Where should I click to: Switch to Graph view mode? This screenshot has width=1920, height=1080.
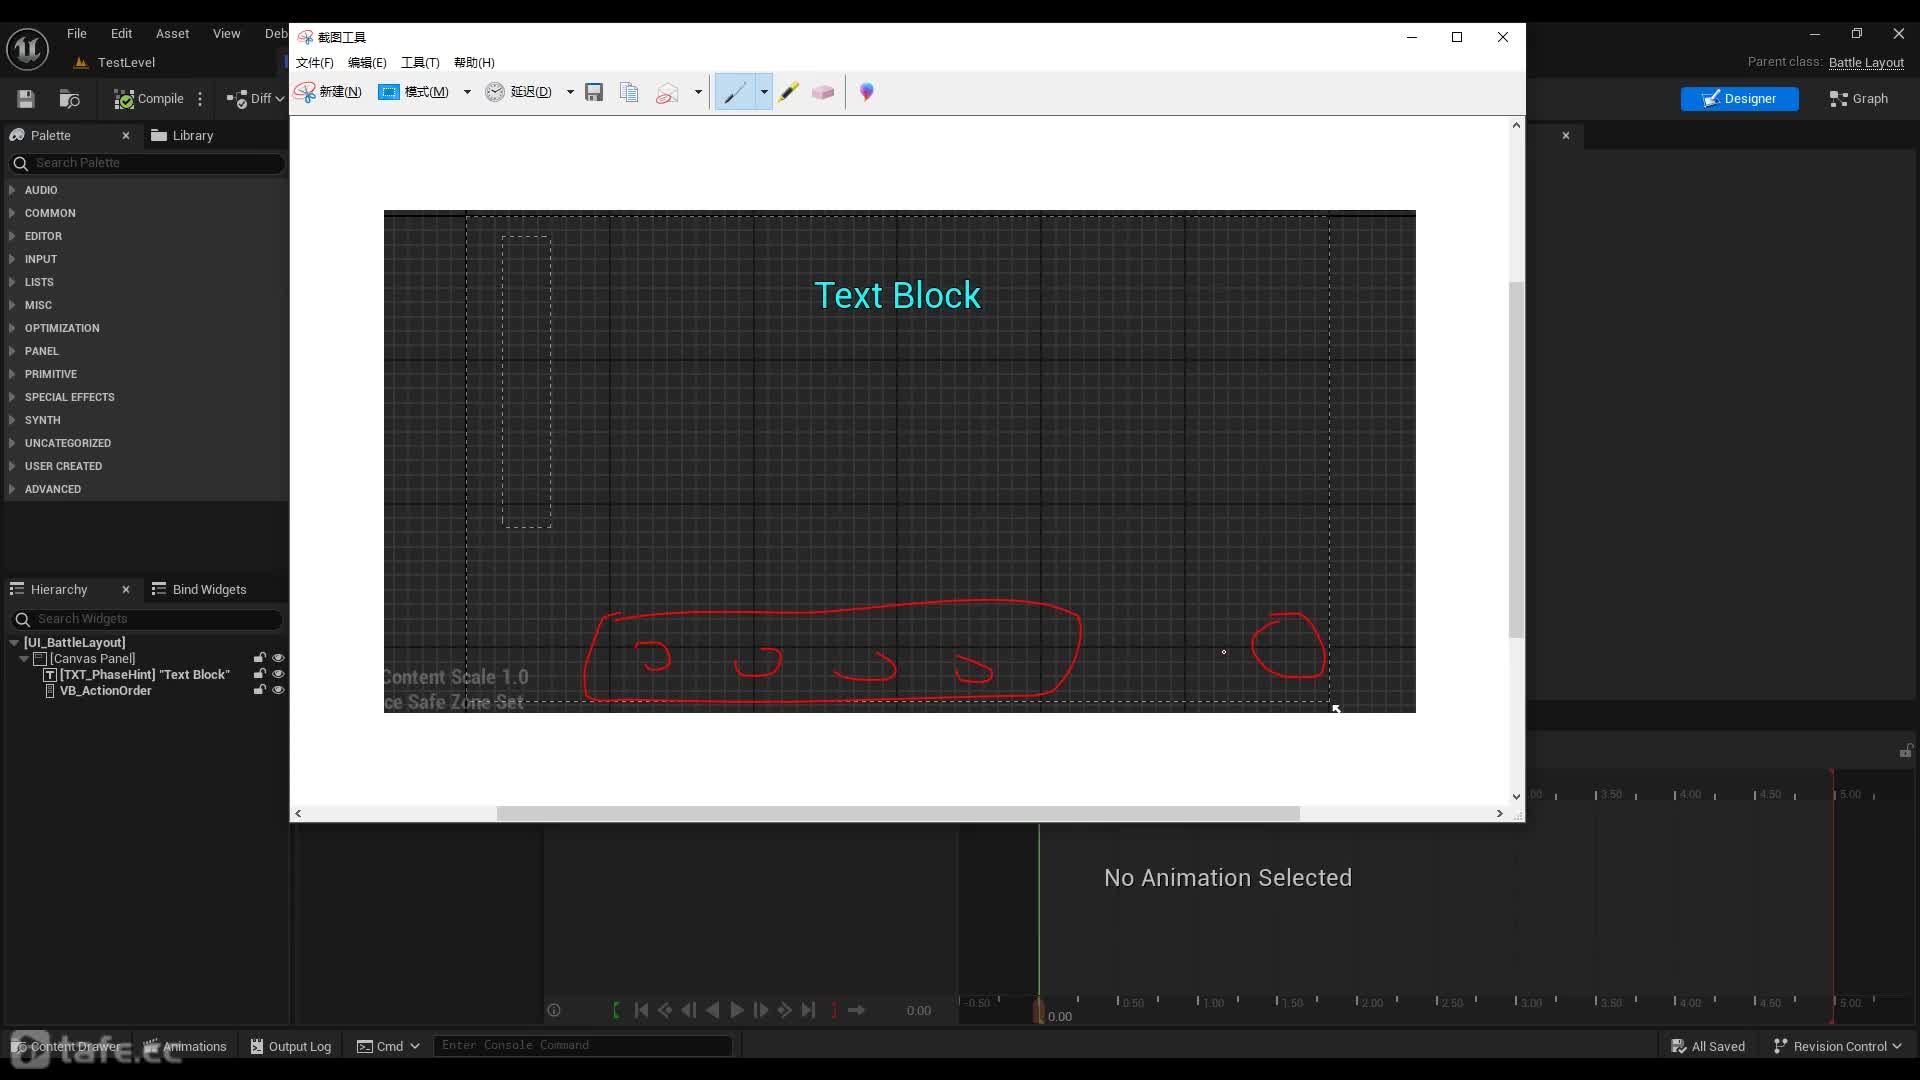click(1861, 98)
